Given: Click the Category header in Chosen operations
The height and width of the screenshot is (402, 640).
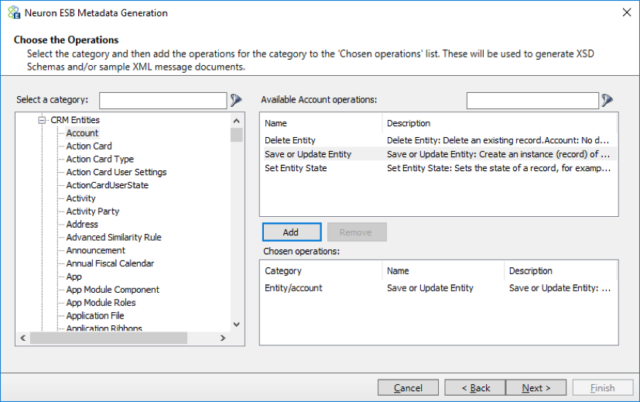Looking at the screenshot, I should tap(321, 271).
